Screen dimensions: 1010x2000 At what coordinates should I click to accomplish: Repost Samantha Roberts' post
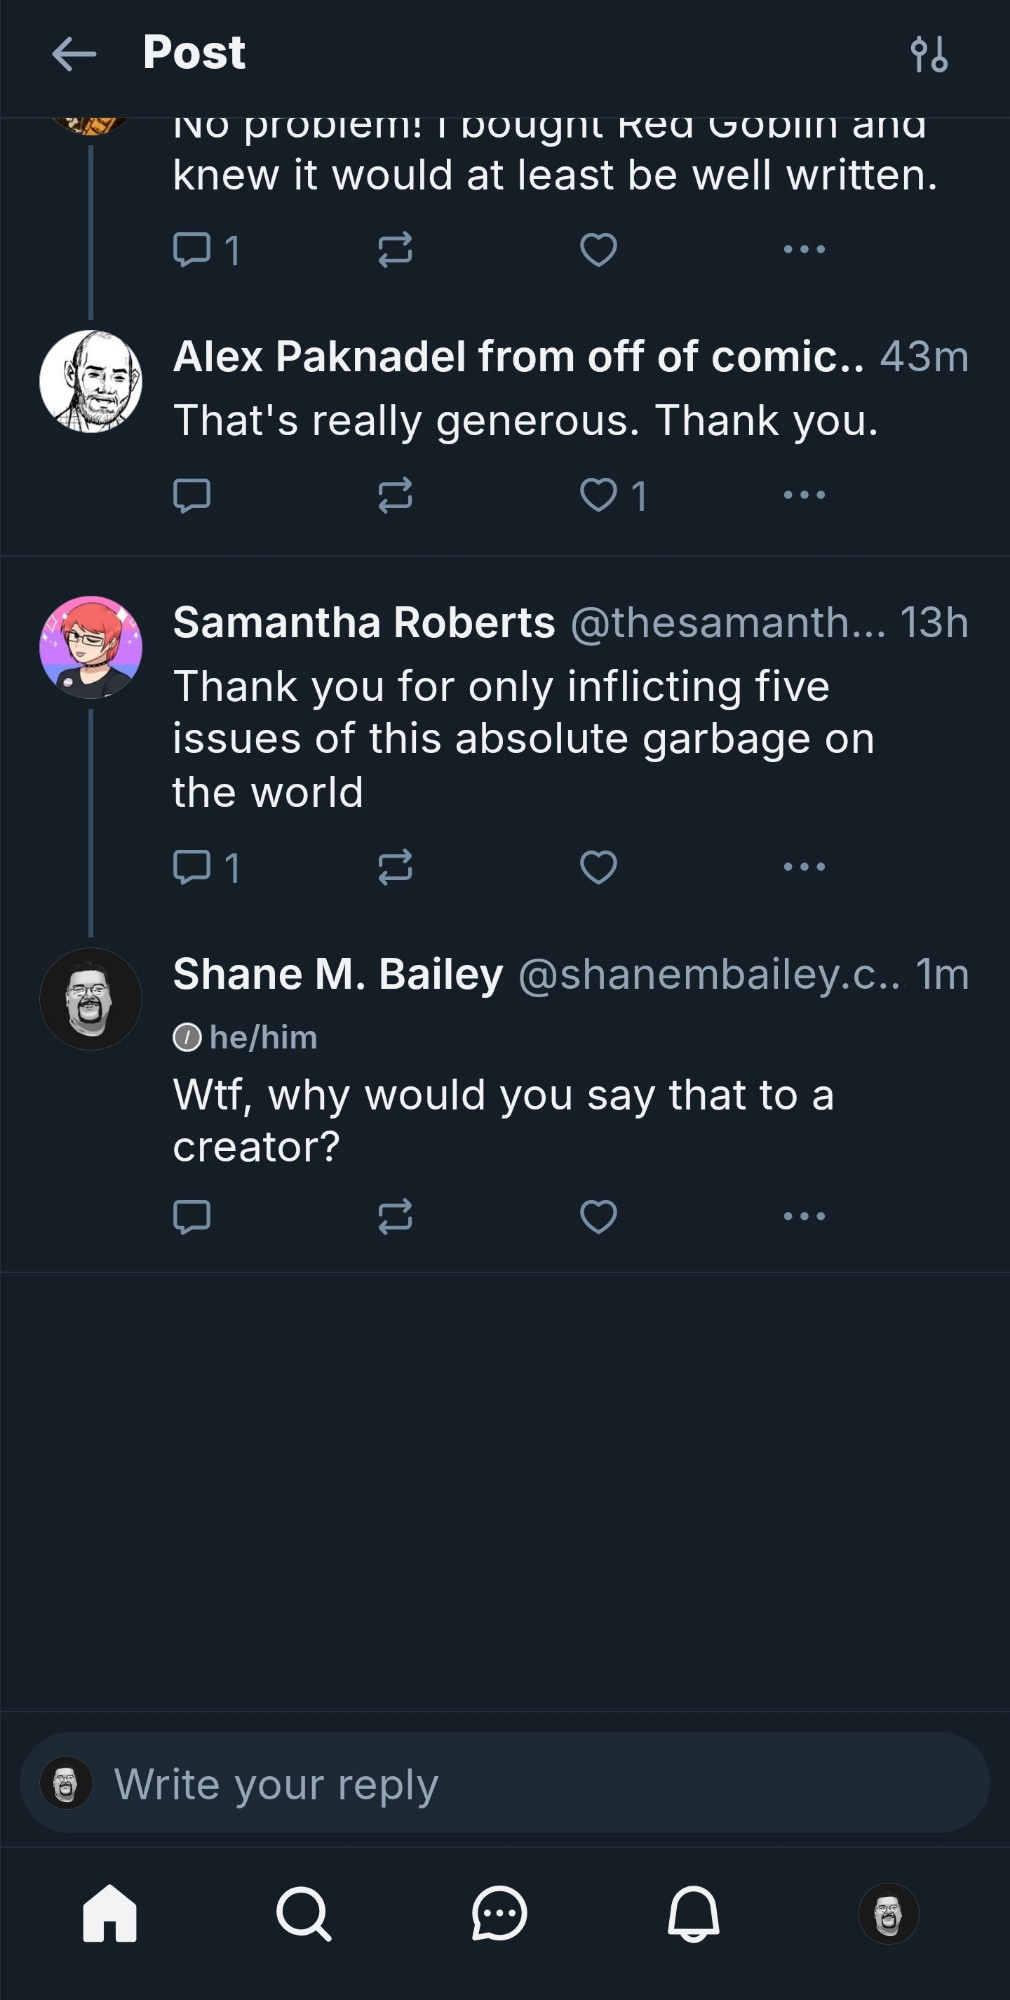395,867
